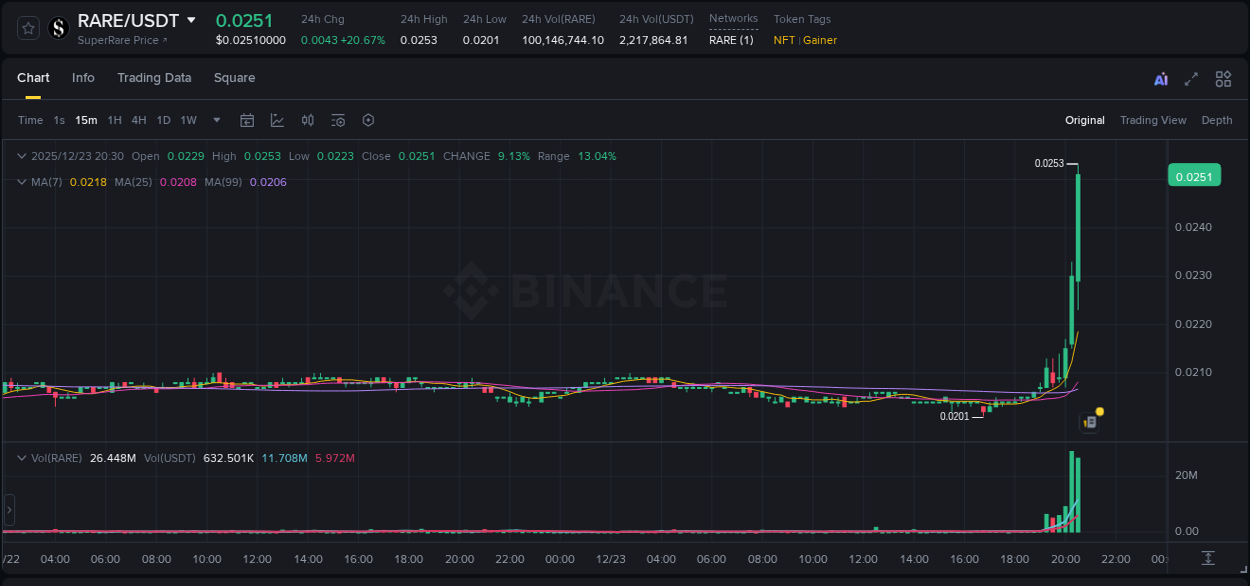This screenshot has width=1250, height=586.
Task: Switch to the Trading Data tab
Action: [x=154, y=78]
